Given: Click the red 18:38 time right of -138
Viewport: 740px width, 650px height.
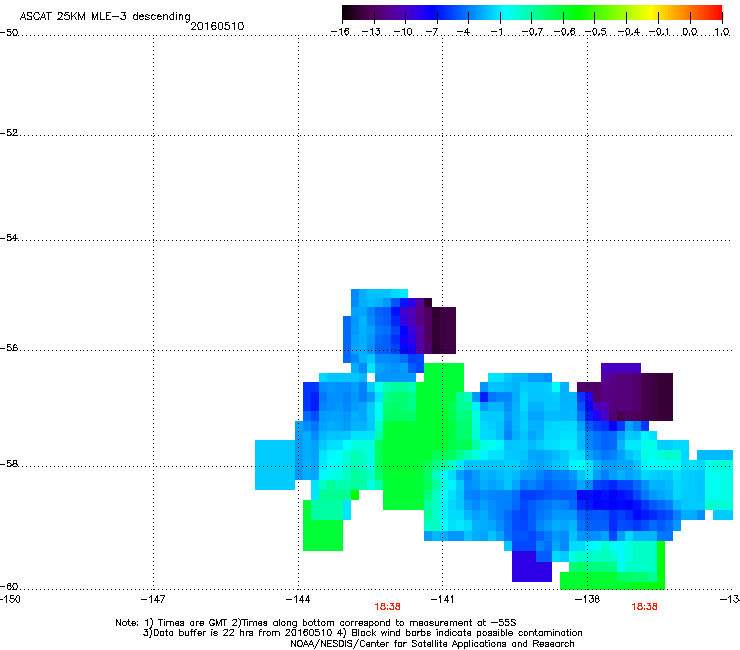Looking at the screenshot, I should 644,607.
